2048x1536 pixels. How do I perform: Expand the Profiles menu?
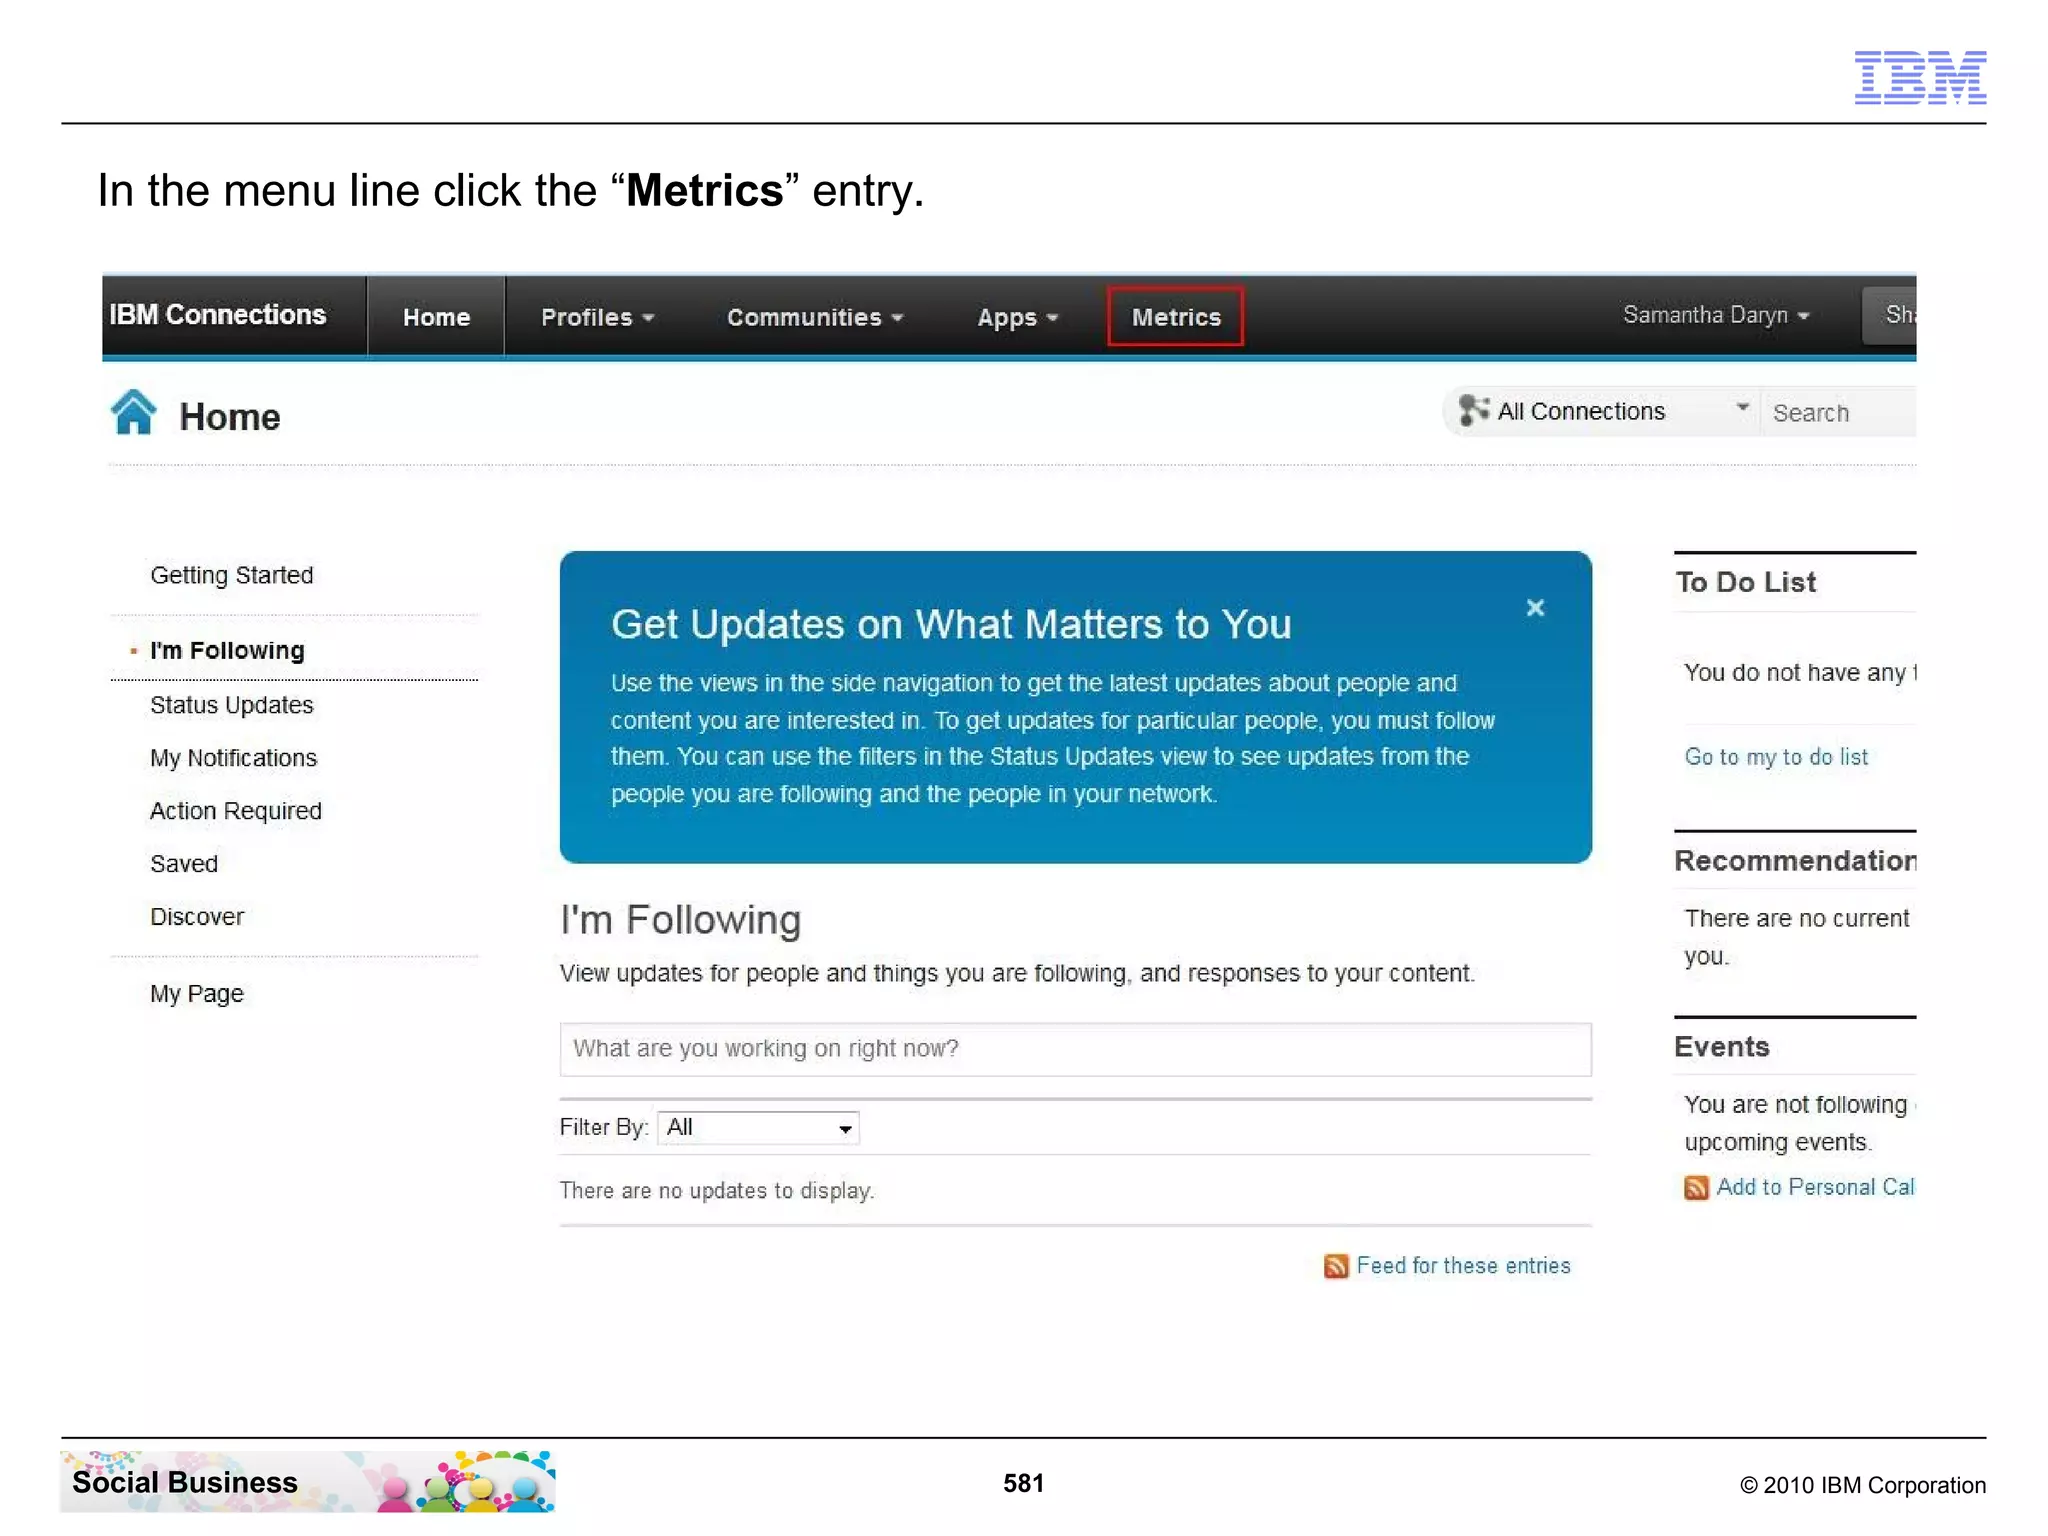(x=597, y=317)
